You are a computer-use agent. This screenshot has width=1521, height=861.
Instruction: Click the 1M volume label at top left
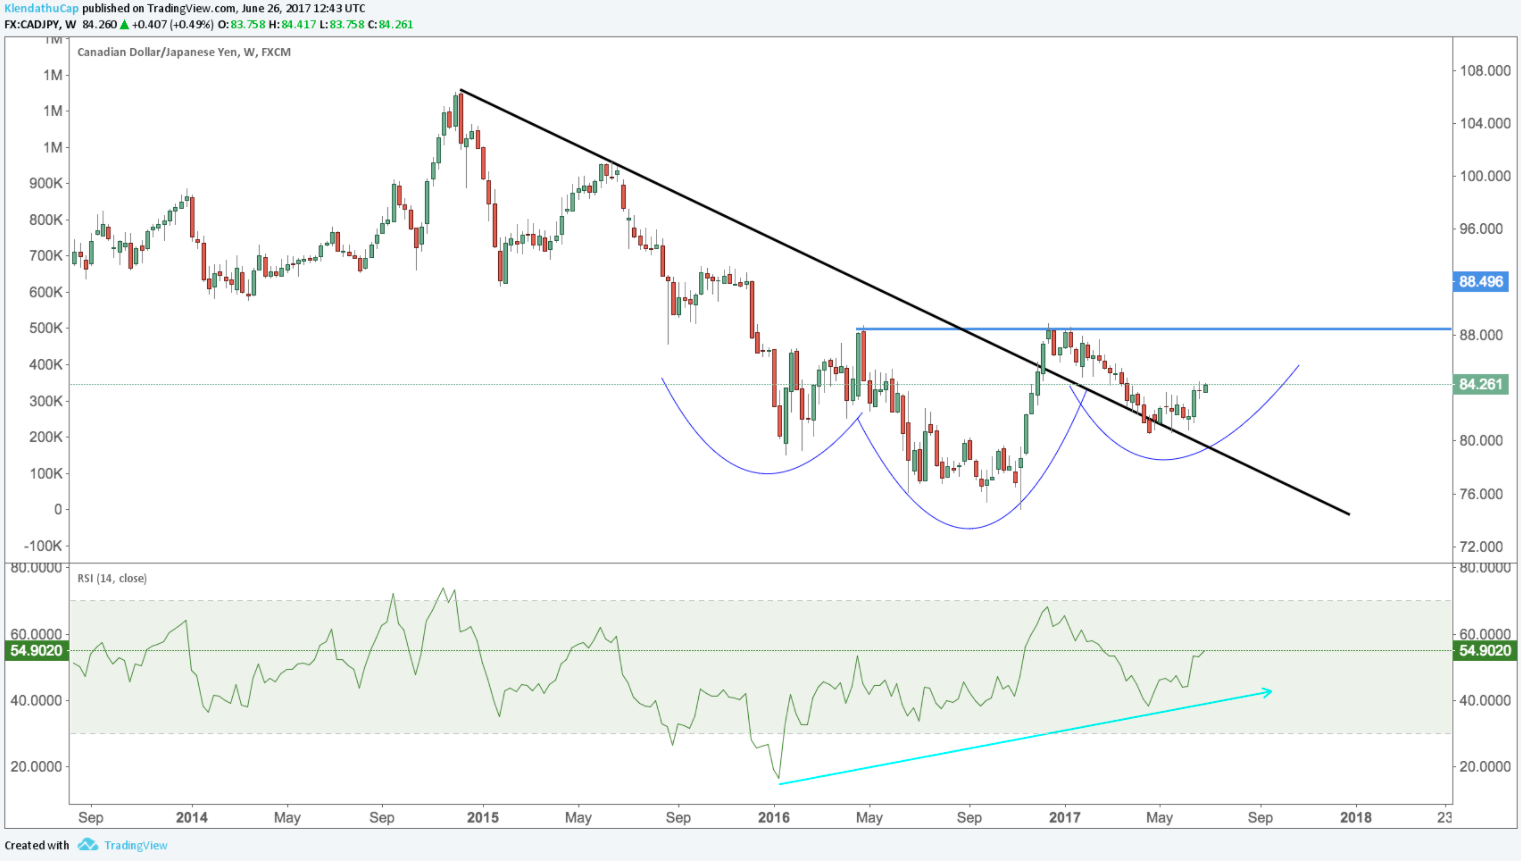53,75
